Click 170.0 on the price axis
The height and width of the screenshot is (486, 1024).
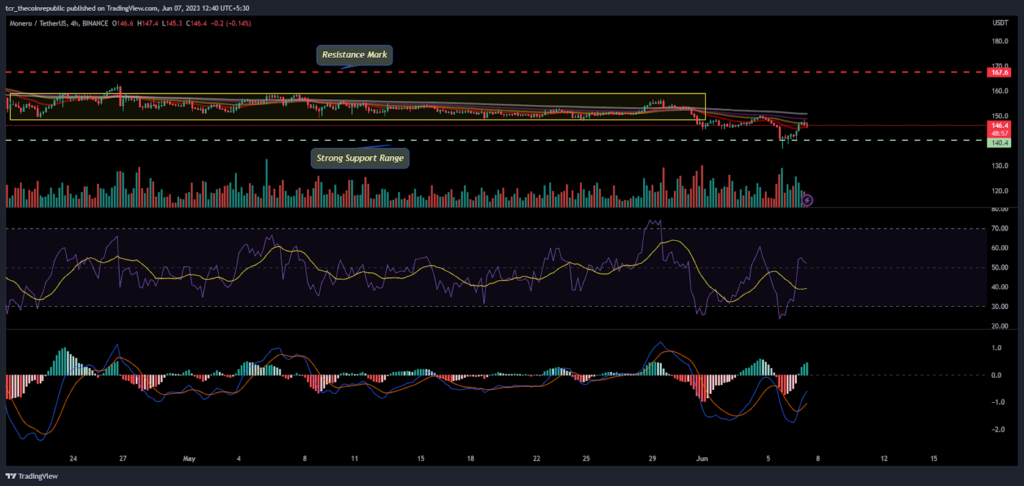point(1000,65)
